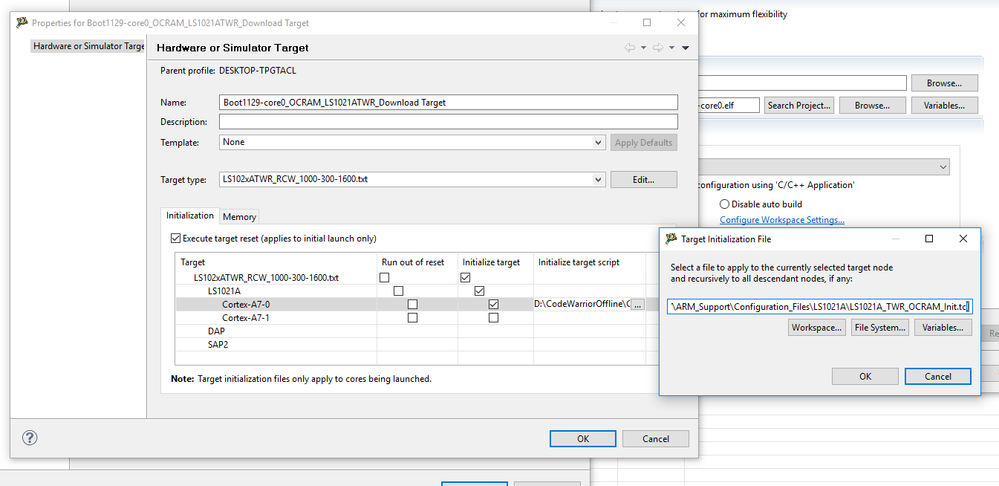Toggle Run out of reset for Cortex-A7-1

(x=412, y=318)
